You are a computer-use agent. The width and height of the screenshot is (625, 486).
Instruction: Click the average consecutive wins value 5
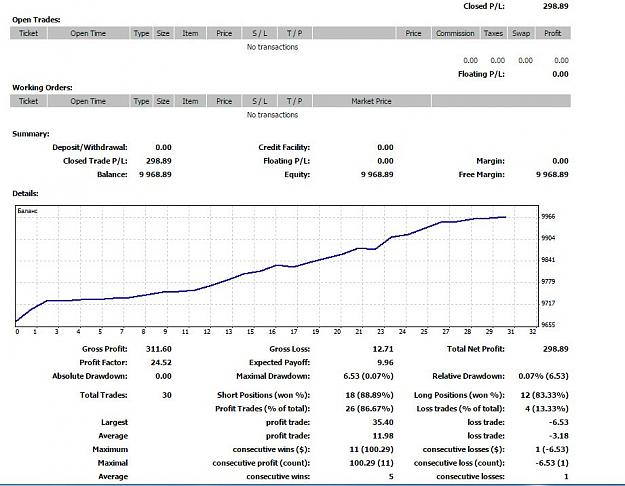[x=391, y=477]
